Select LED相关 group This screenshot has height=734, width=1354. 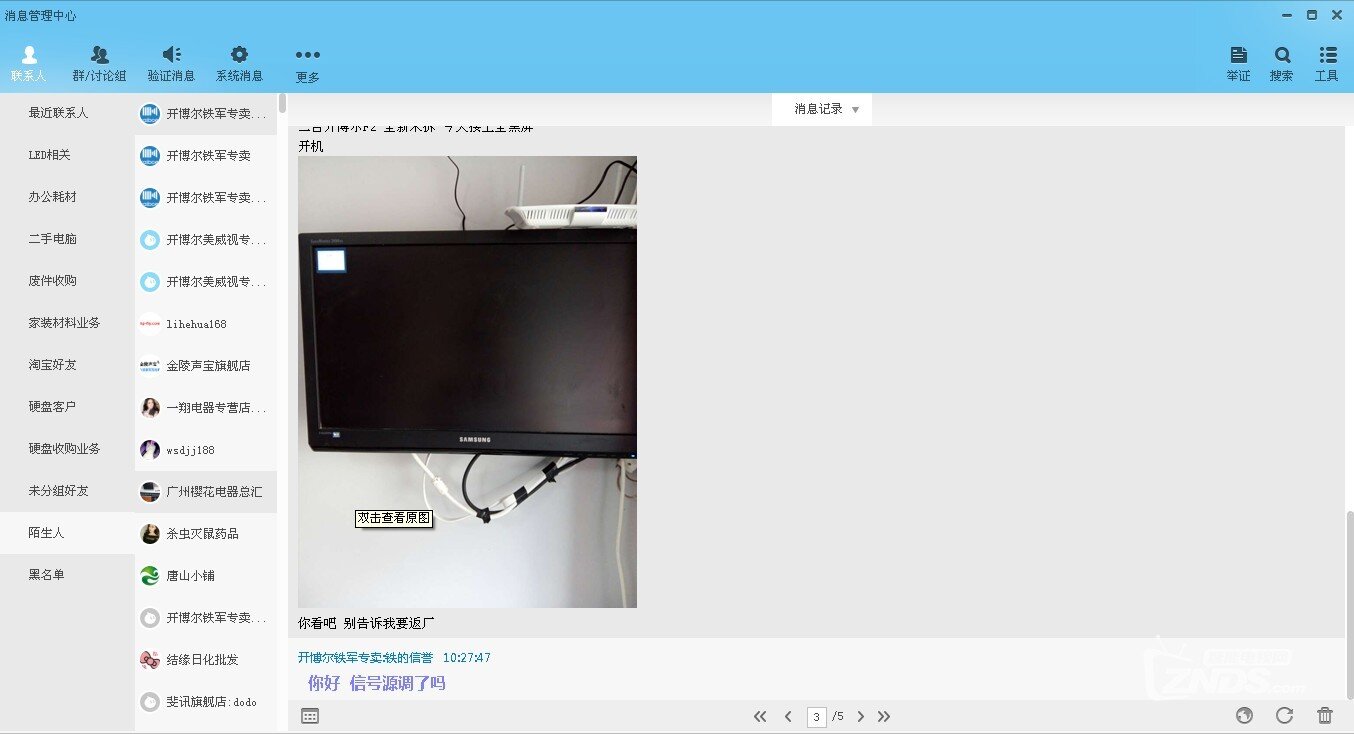[x=67, y=155]
